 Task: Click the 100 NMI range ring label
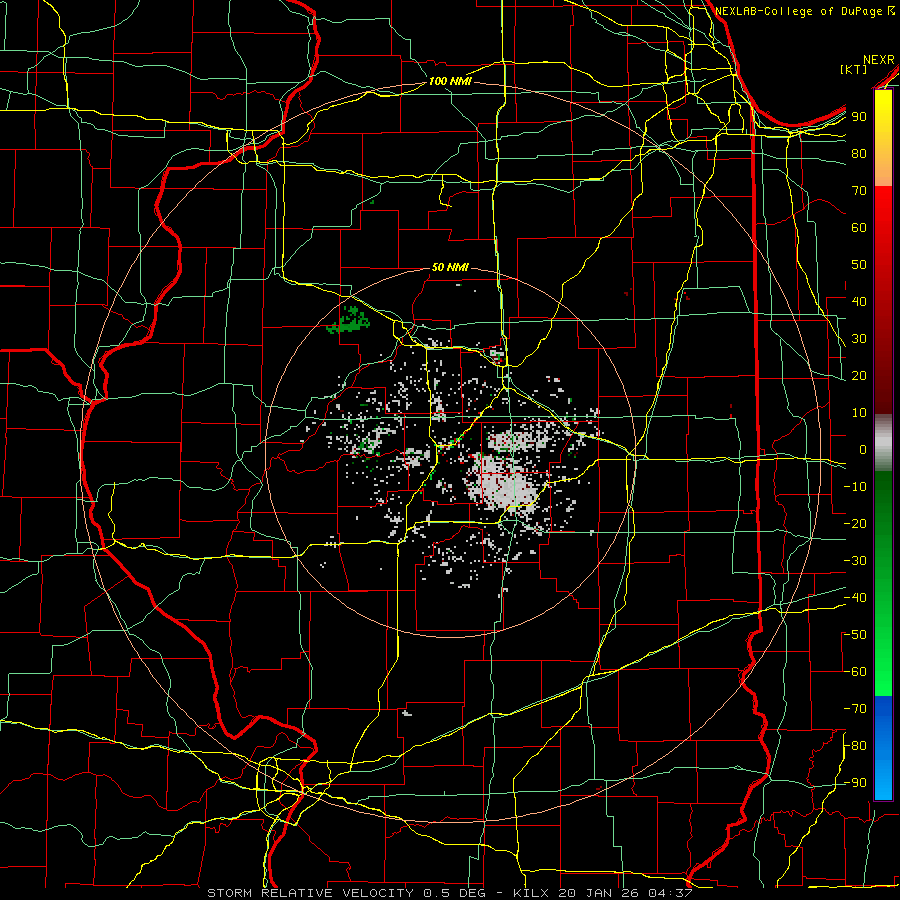pyautogui.click(x=450, y=81)
